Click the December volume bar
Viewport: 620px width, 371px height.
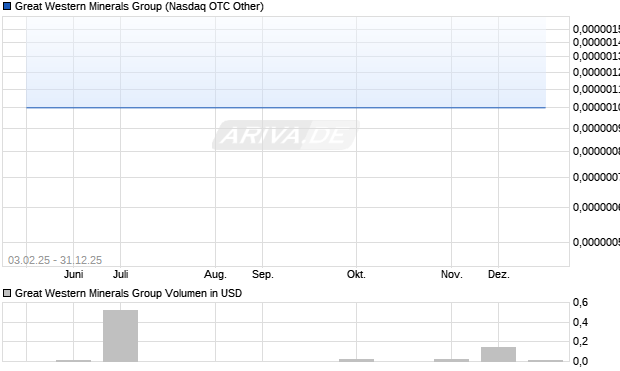[499, 354]
